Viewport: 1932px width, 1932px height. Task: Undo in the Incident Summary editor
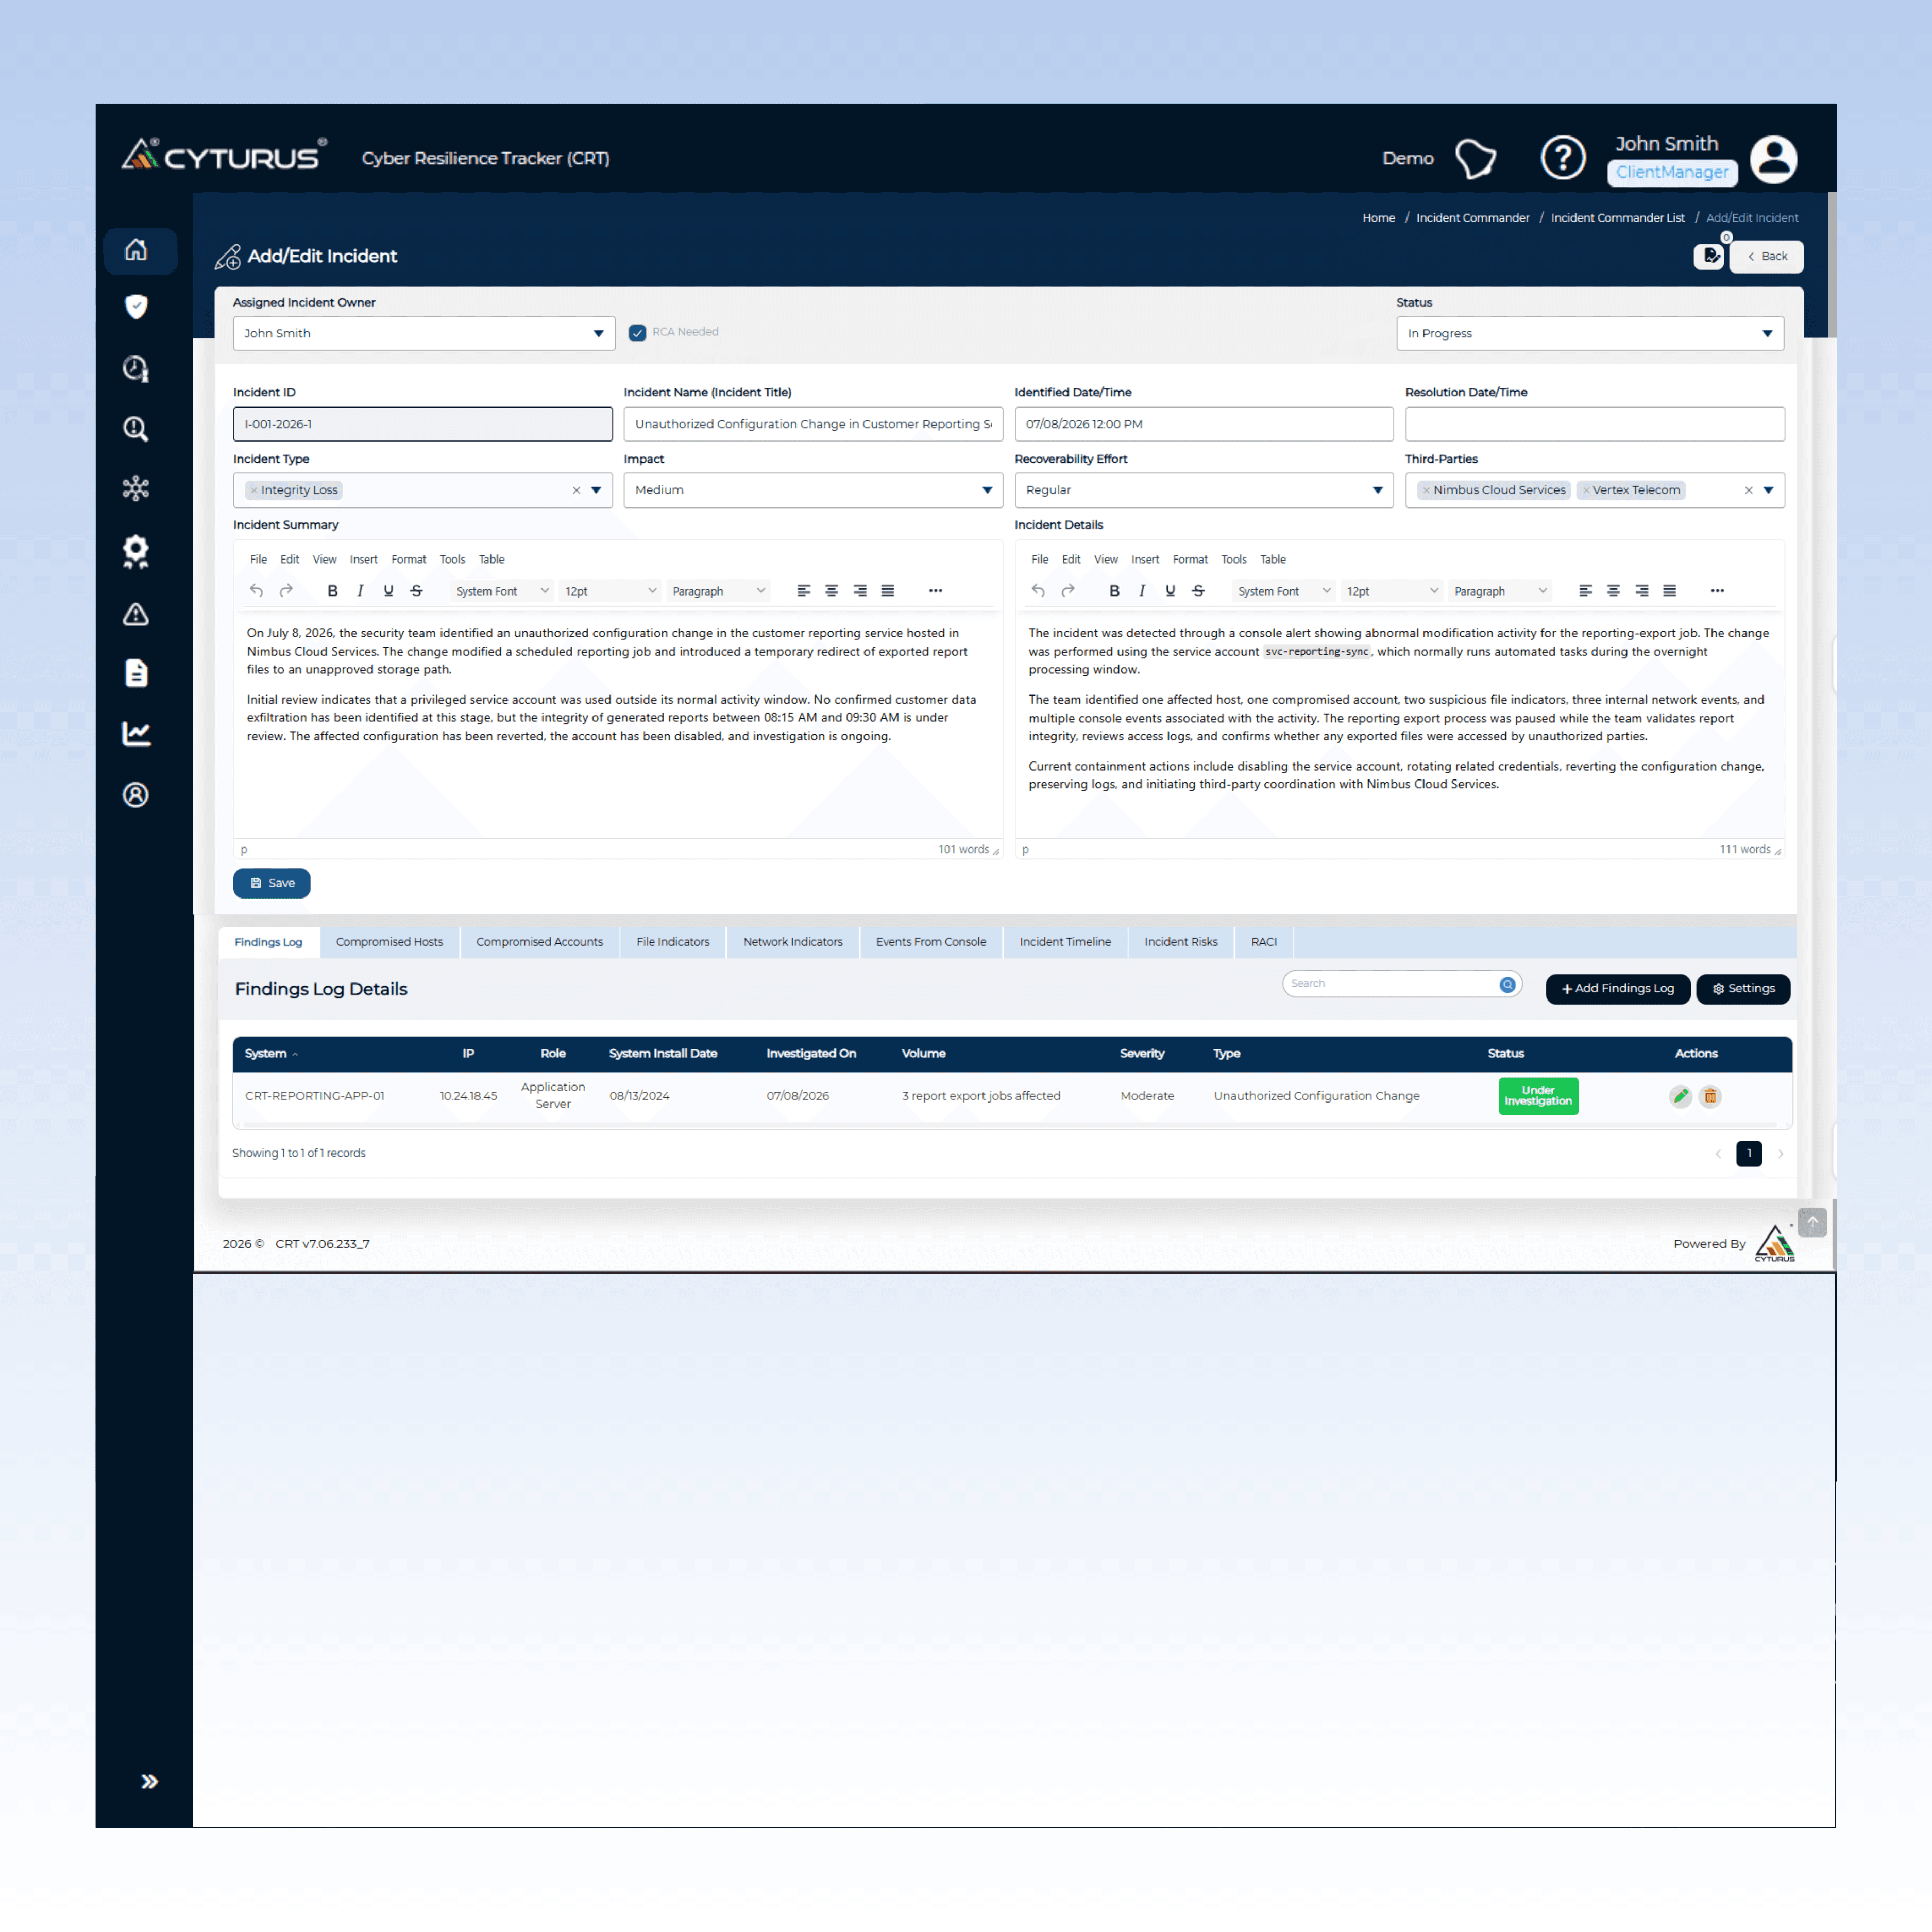pyautogui.click(x=256, y=591)
